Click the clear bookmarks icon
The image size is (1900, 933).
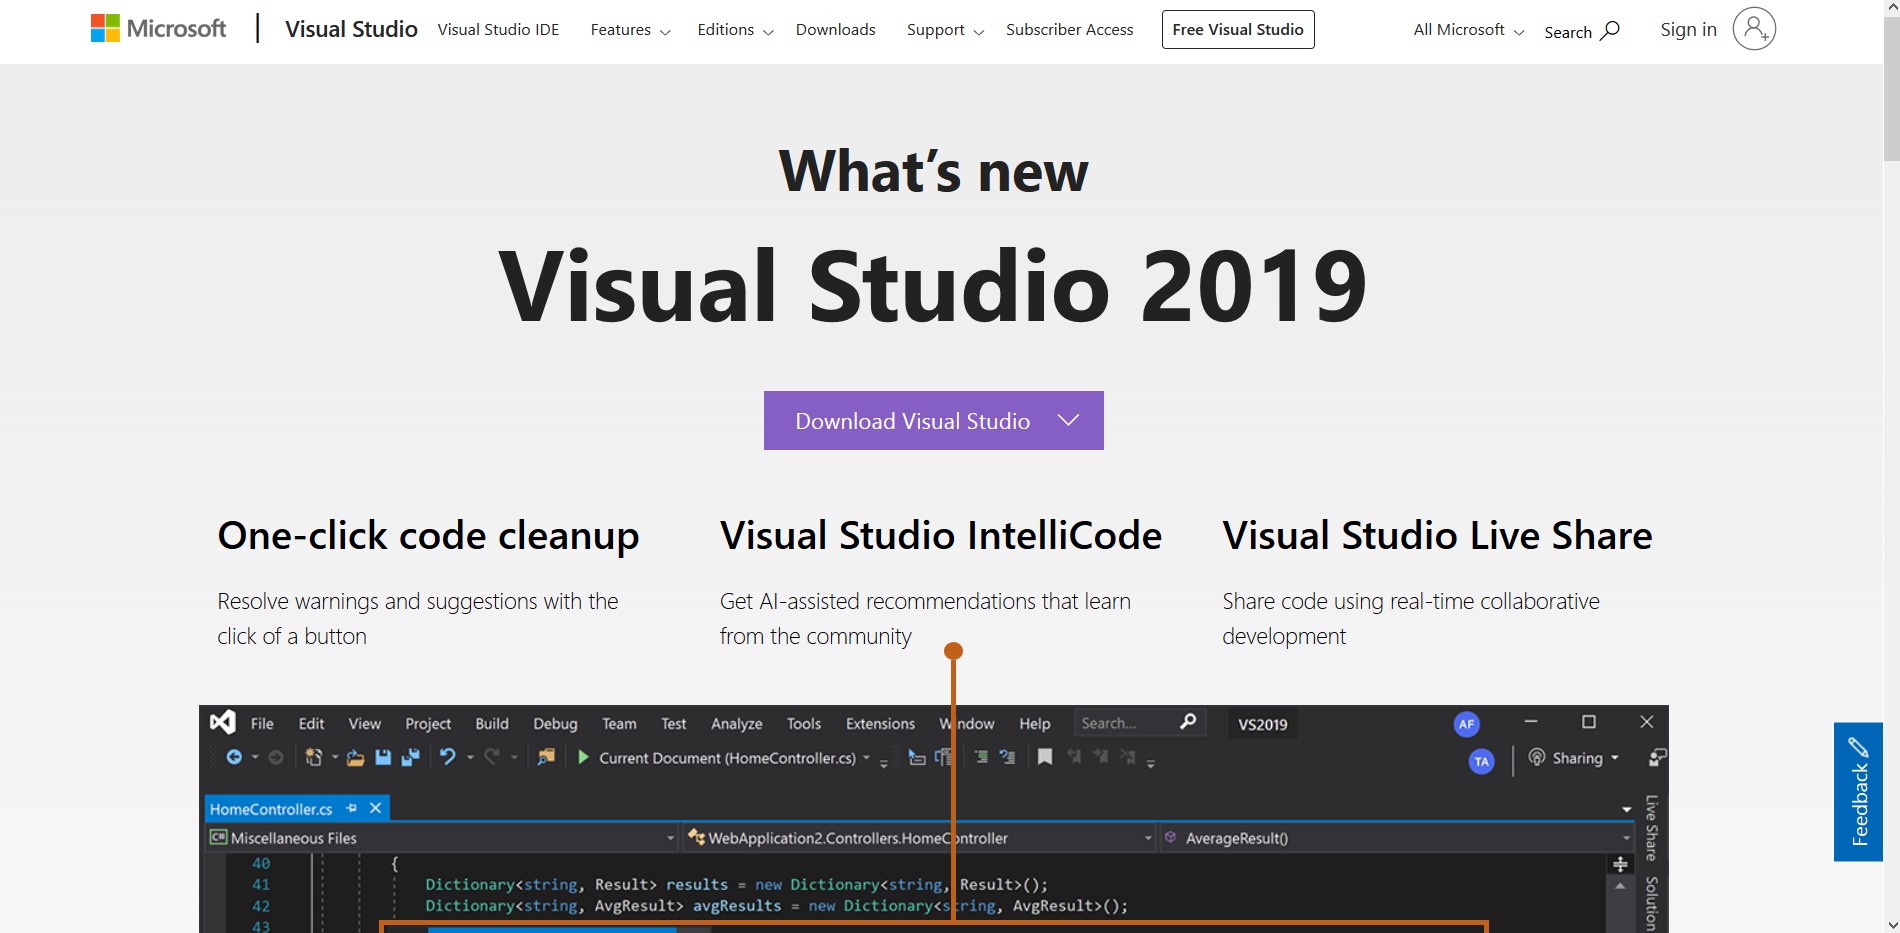point(1128,757)
